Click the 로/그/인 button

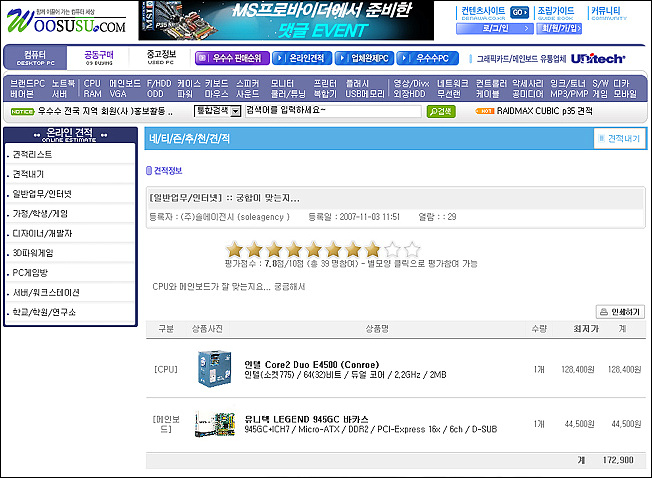tap(495, 28)
